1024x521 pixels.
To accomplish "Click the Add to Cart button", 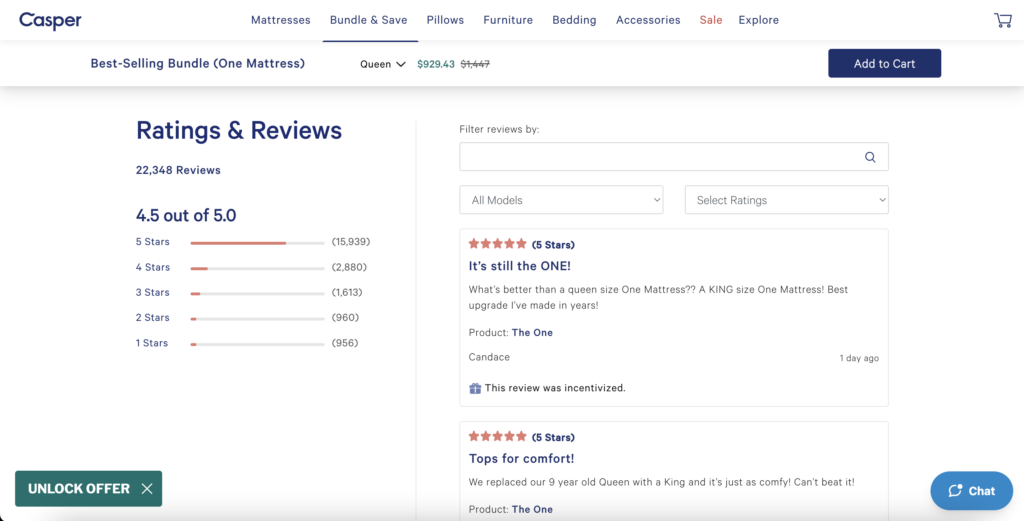I will pyautogui.click(x=884, y=63).
